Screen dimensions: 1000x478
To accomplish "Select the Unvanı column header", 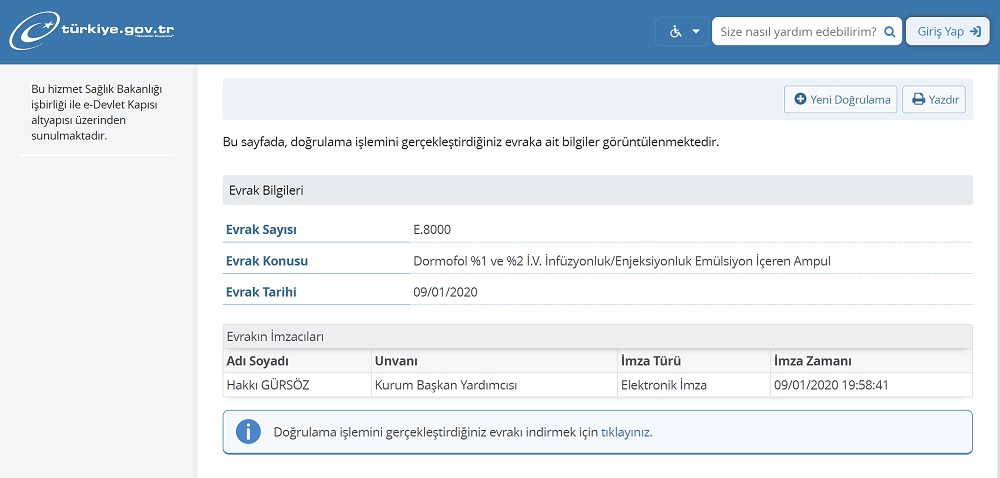I will pos(395,361).
